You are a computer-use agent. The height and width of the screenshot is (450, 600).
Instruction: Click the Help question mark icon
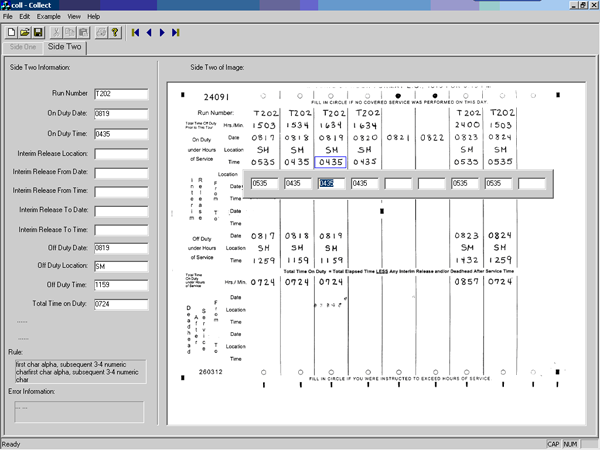pos(114,33)
